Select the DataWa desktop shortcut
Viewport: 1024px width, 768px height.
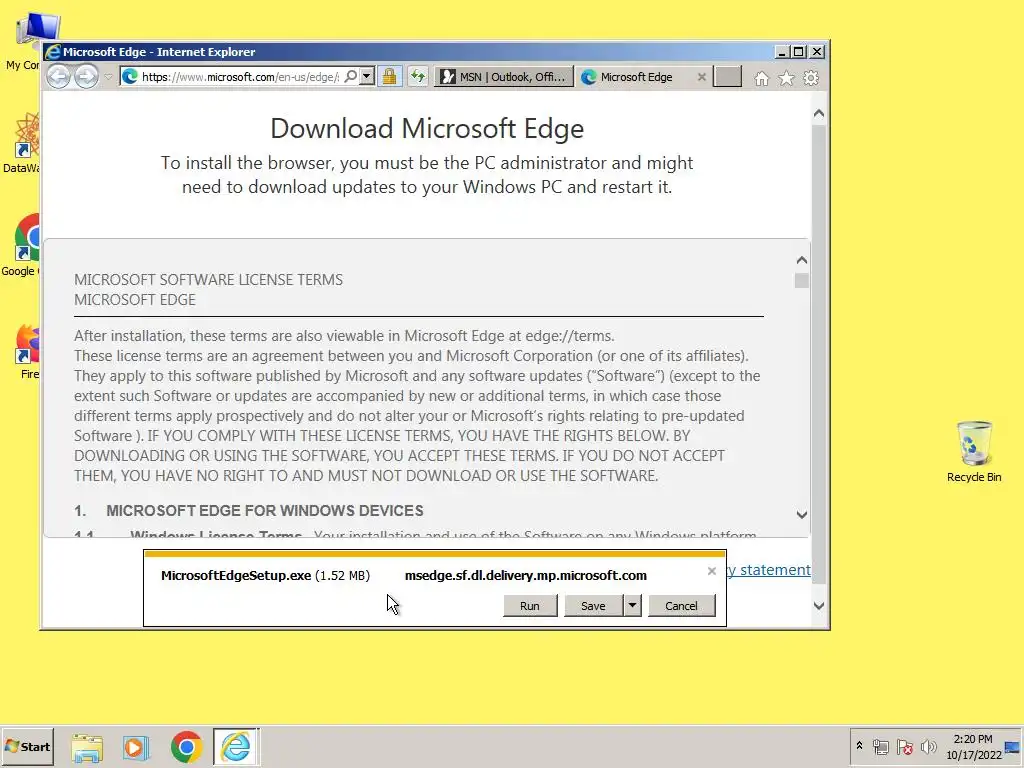click(x=22, y=143)
